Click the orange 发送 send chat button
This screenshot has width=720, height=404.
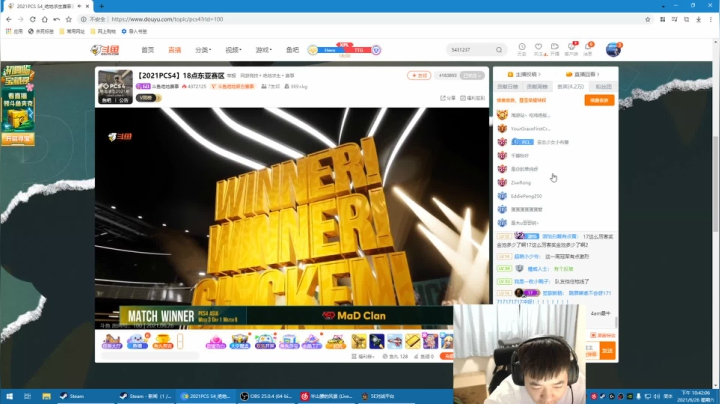click(x=608, y=350)
